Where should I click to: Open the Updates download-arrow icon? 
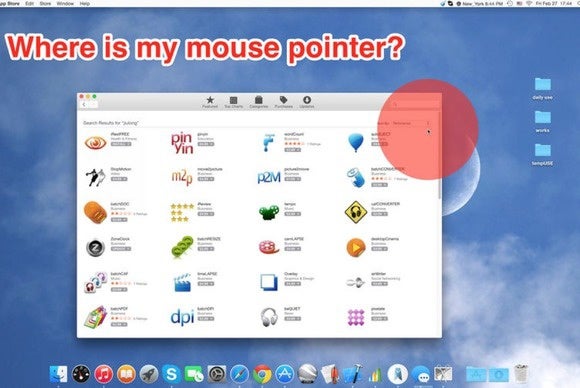(x=307, y=102)
